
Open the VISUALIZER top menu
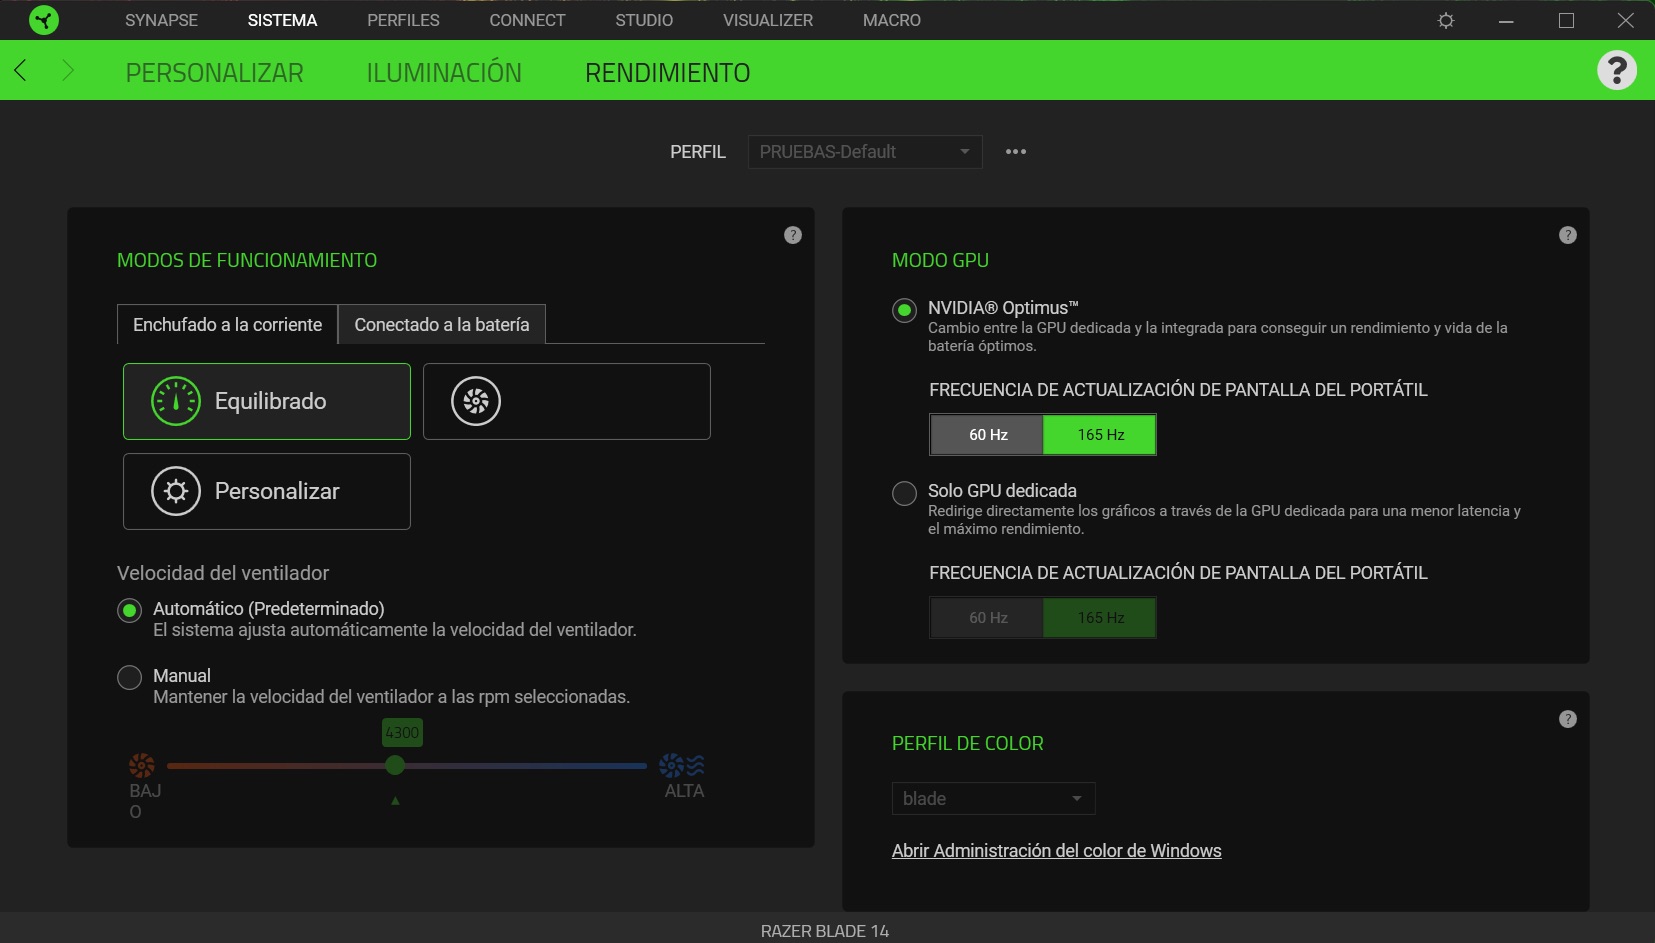(x=768, y=20)
